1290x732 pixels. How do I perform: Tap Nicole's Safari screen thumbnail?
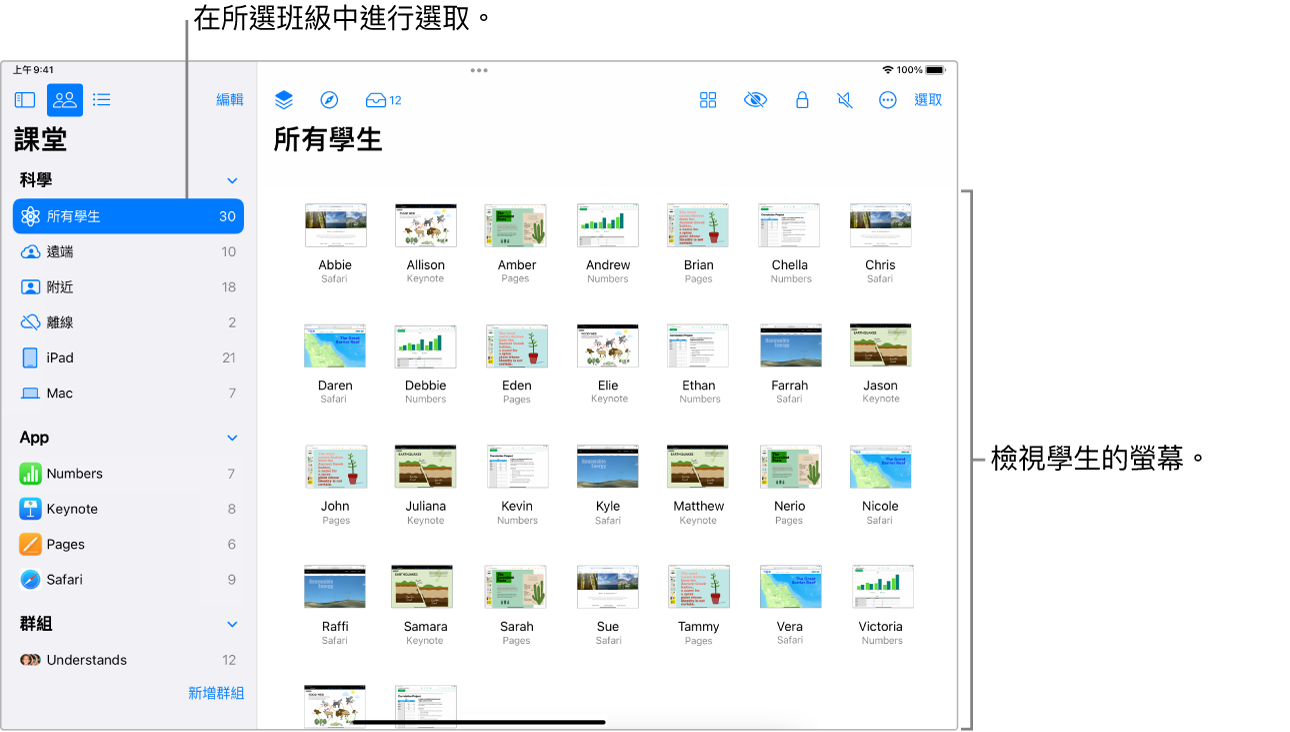pyautogui.click(x=880, y=466)
